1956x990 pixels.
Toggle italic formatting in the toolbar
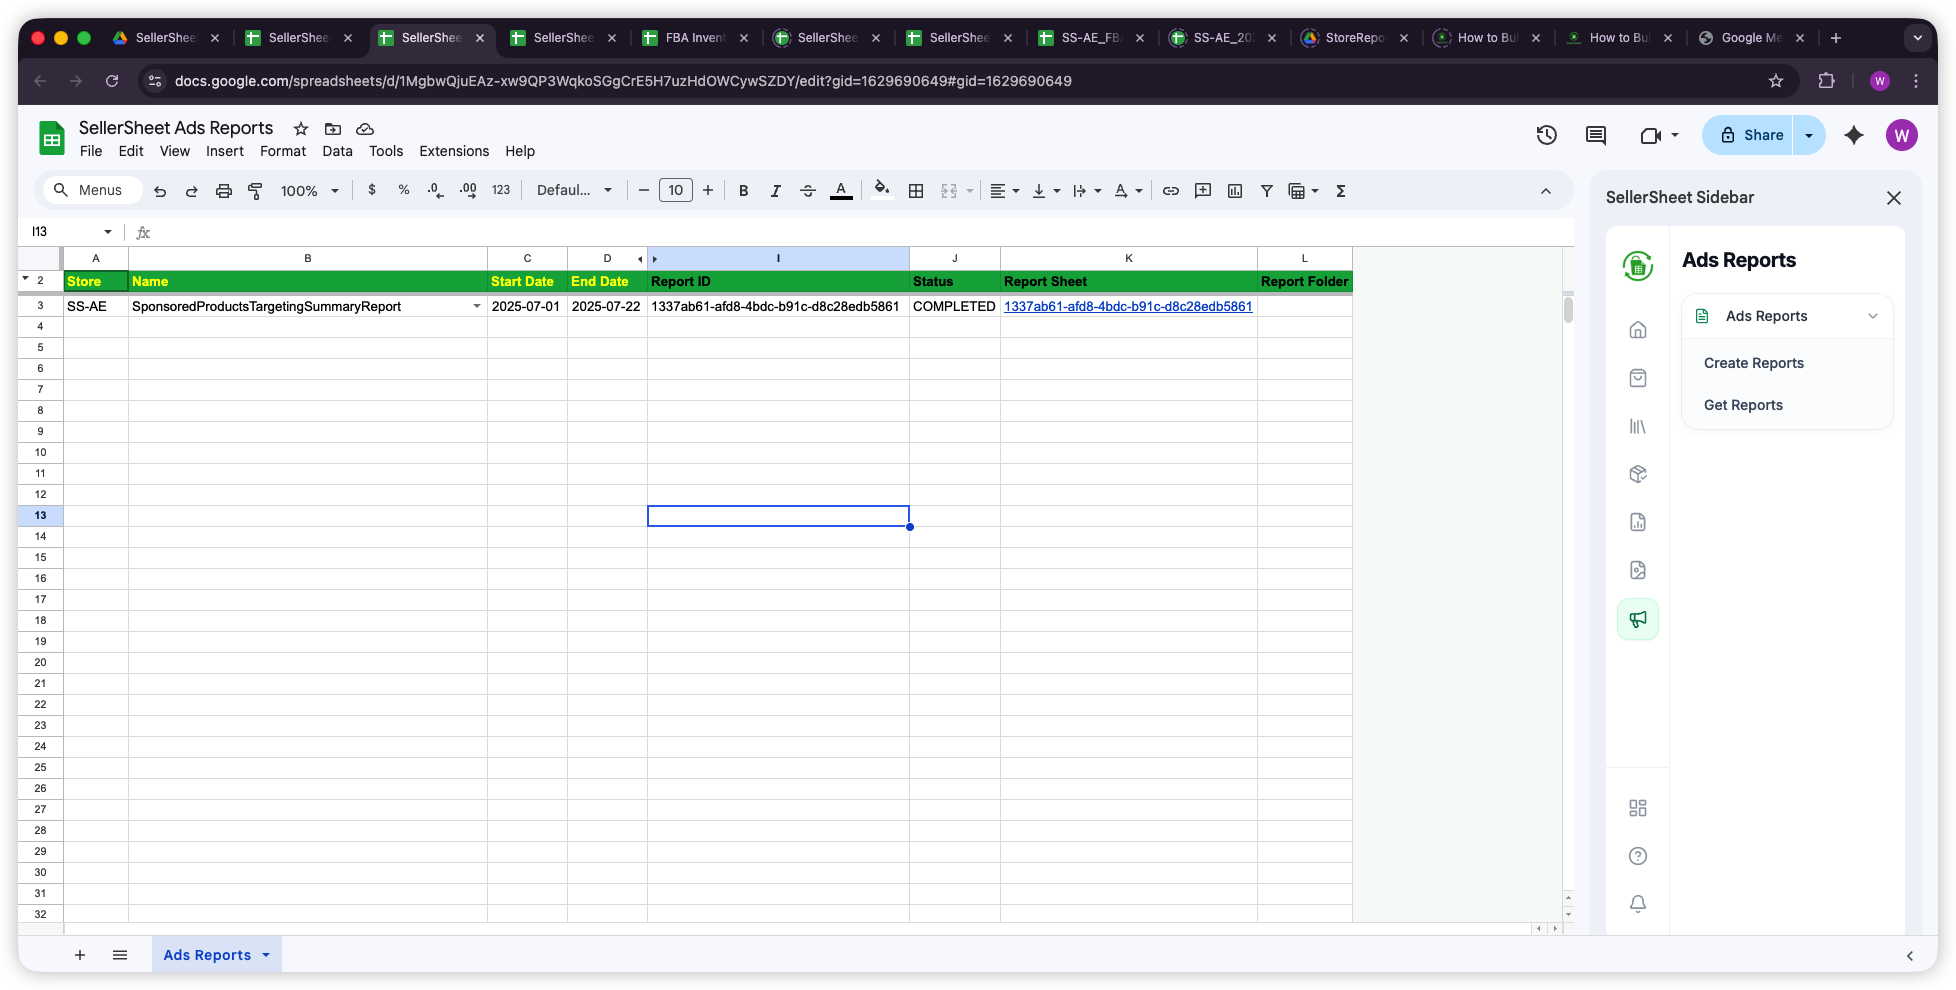tap(775, 190)
